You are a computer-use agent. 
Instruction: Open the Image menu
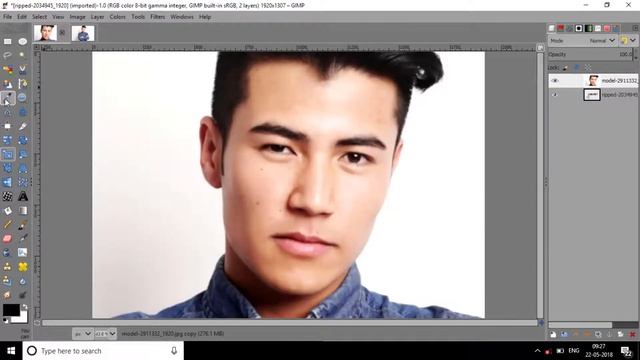point(77,17)
